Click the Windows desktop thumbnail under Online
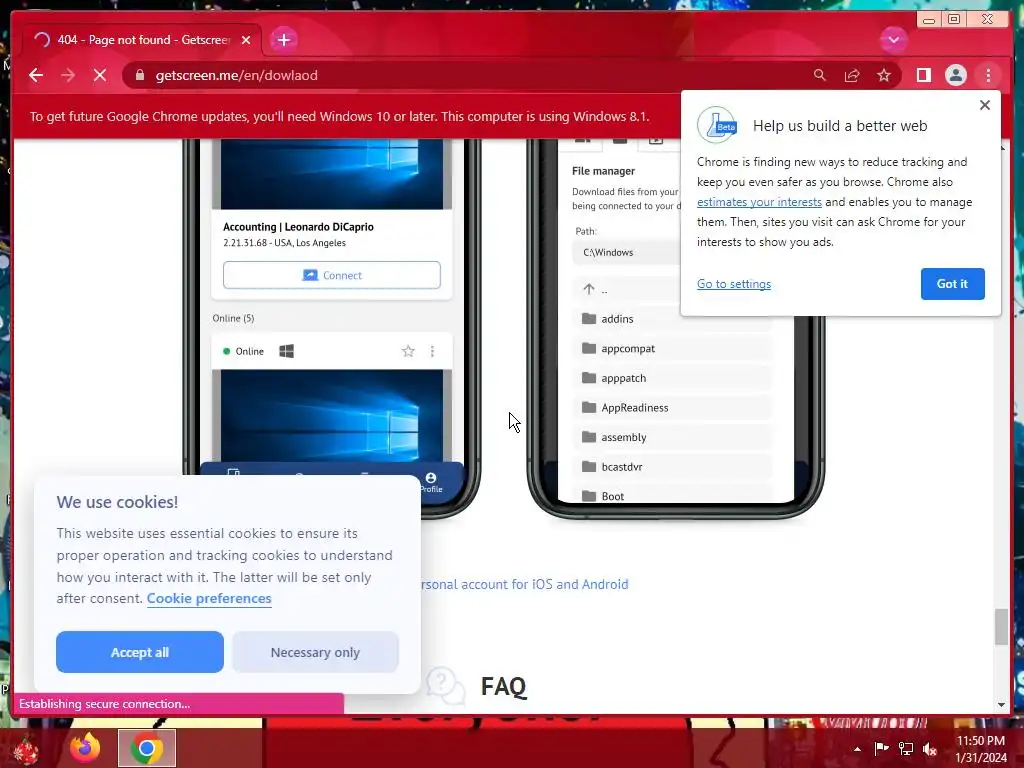Screen dimensions: 1024x768 (332, 415)
